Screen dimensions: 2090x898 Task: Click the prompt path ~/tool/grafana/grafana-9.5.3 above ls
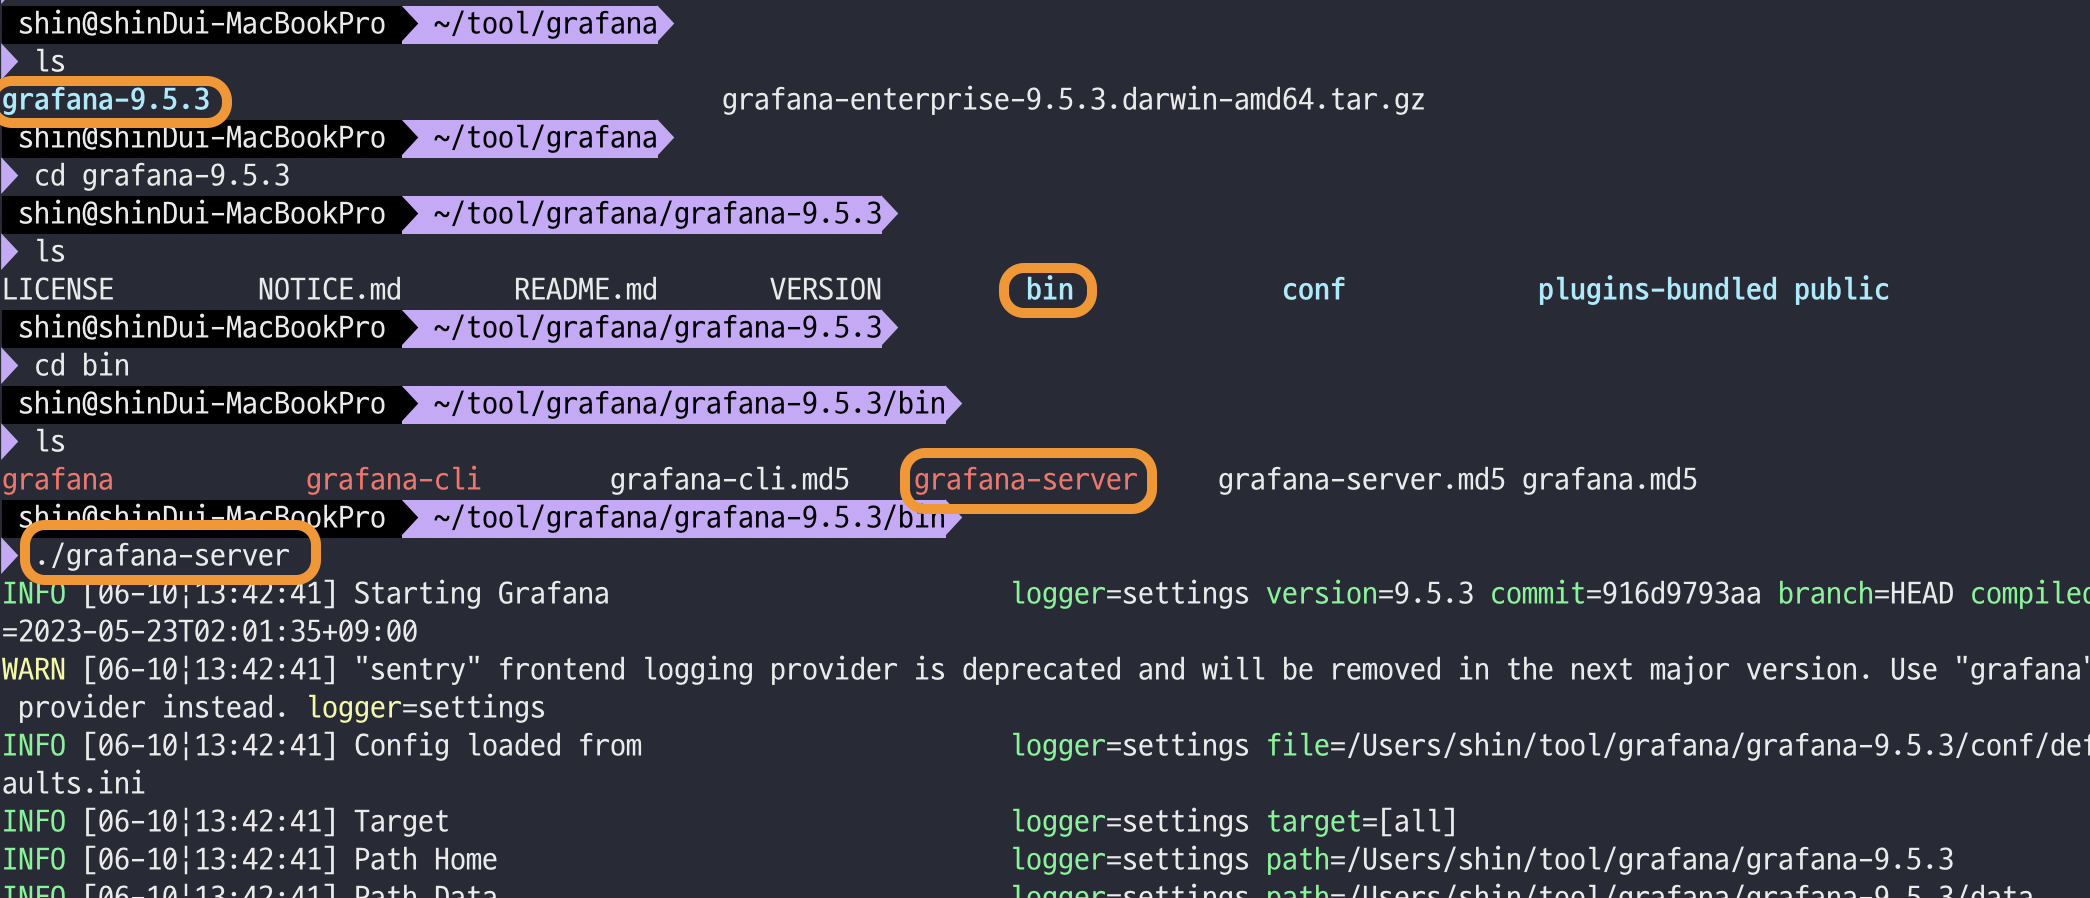pos(657,214)
